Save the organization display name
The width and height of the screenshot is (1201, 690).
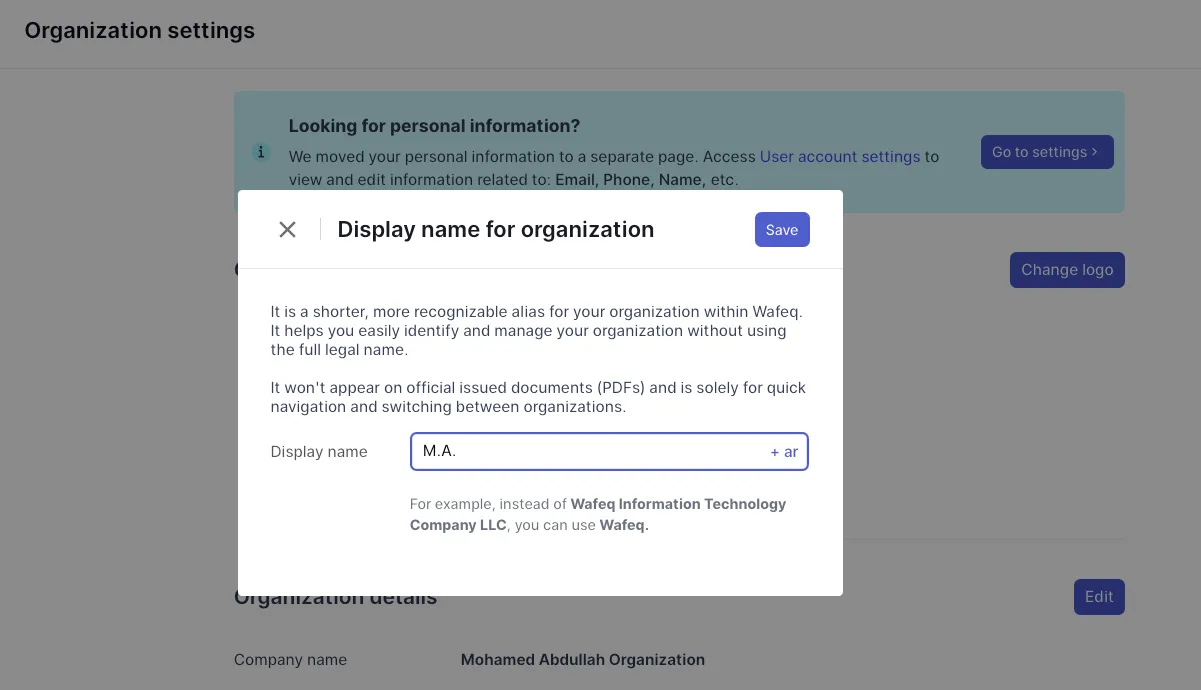coord(782,229)
